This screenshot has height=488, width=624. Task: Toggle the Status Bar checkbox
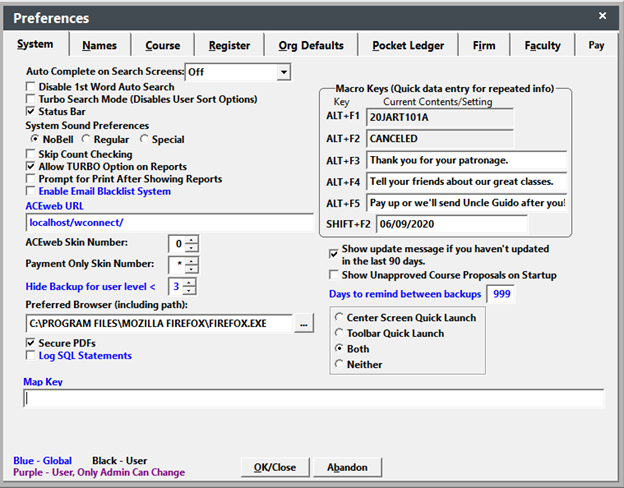[30, 112]
